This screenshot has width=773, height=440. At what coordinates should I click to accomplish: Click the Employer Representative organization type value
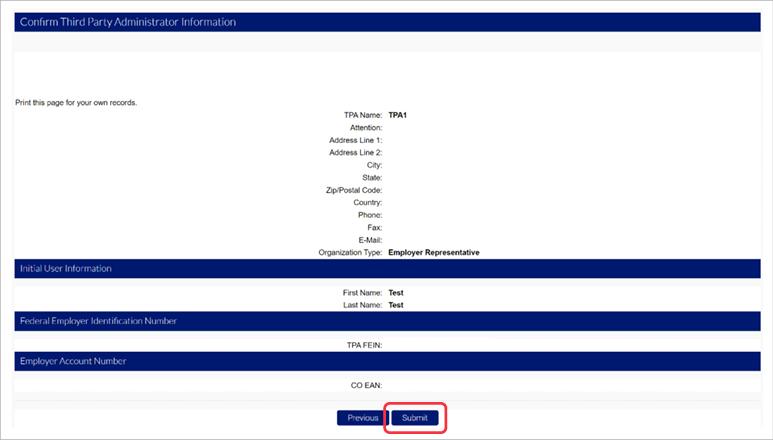(x=433, y=253)
